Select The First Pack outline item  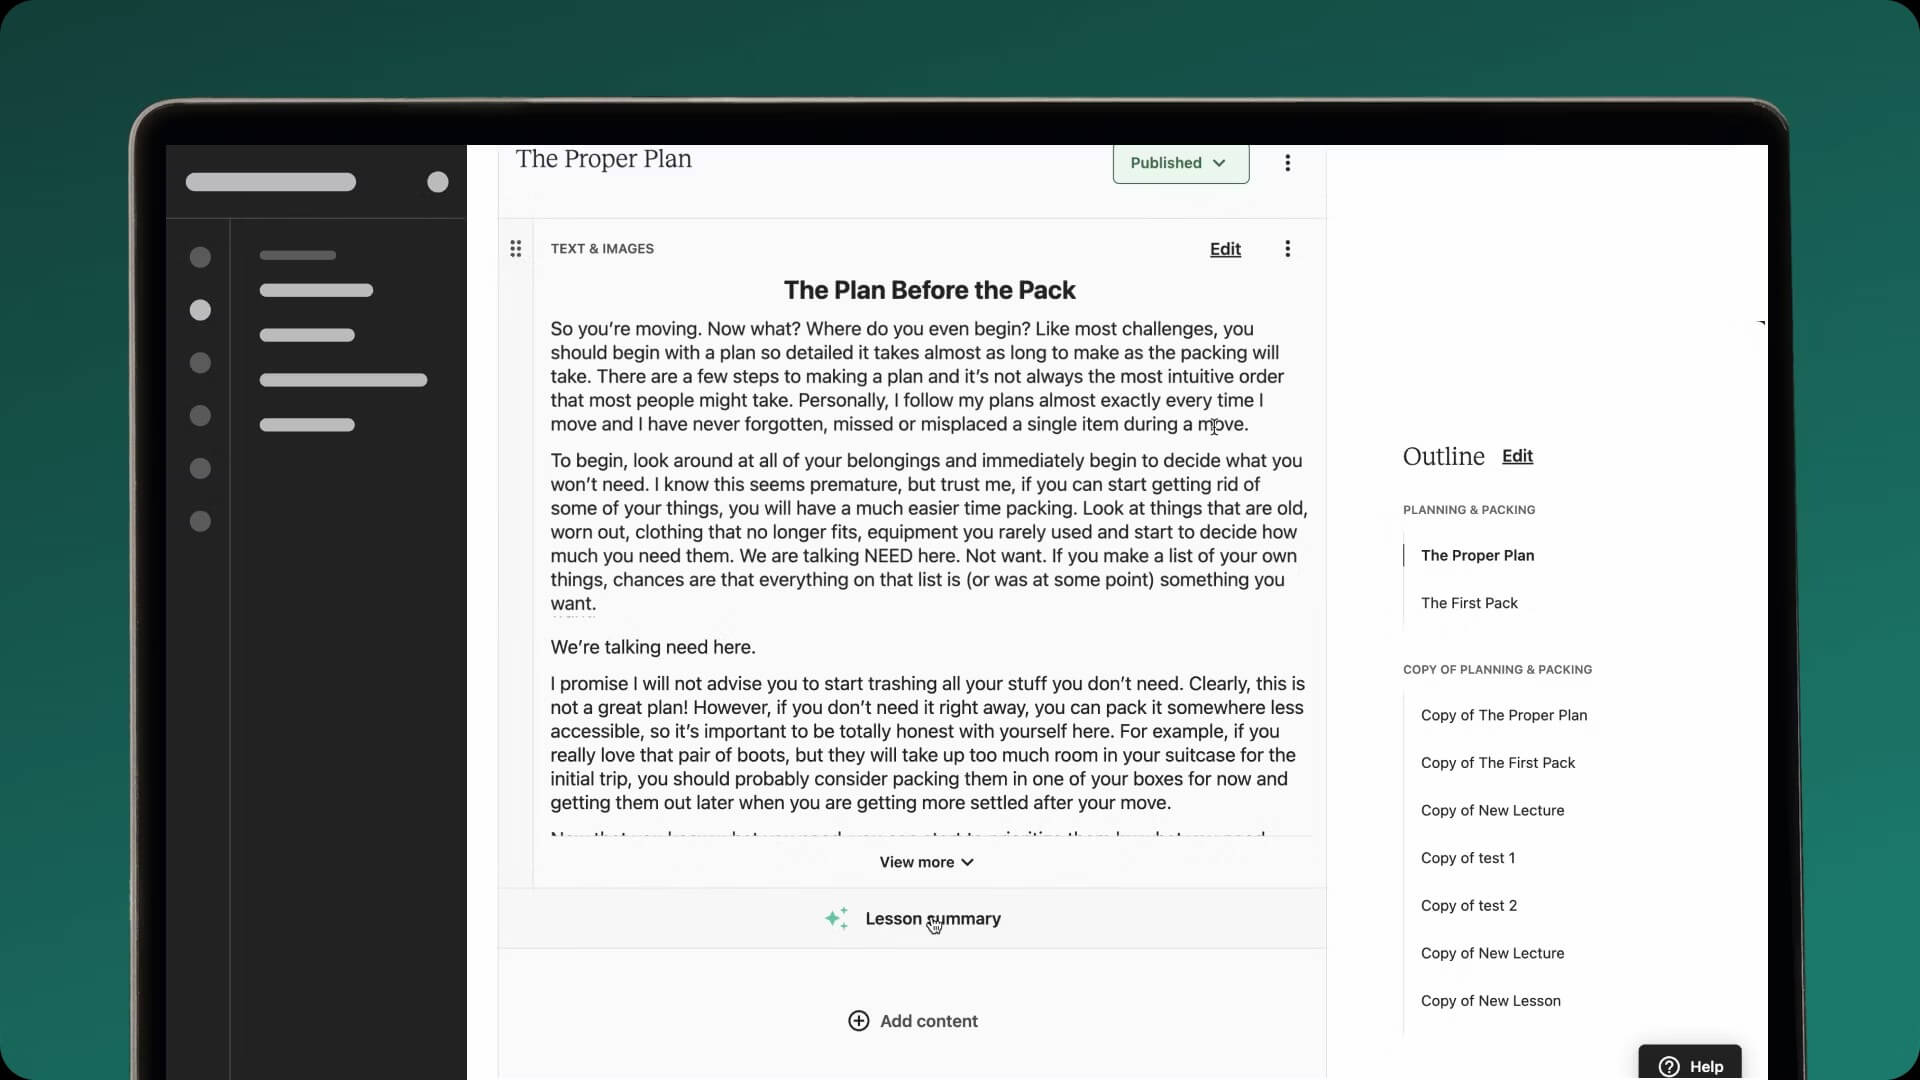[1469, 601]
